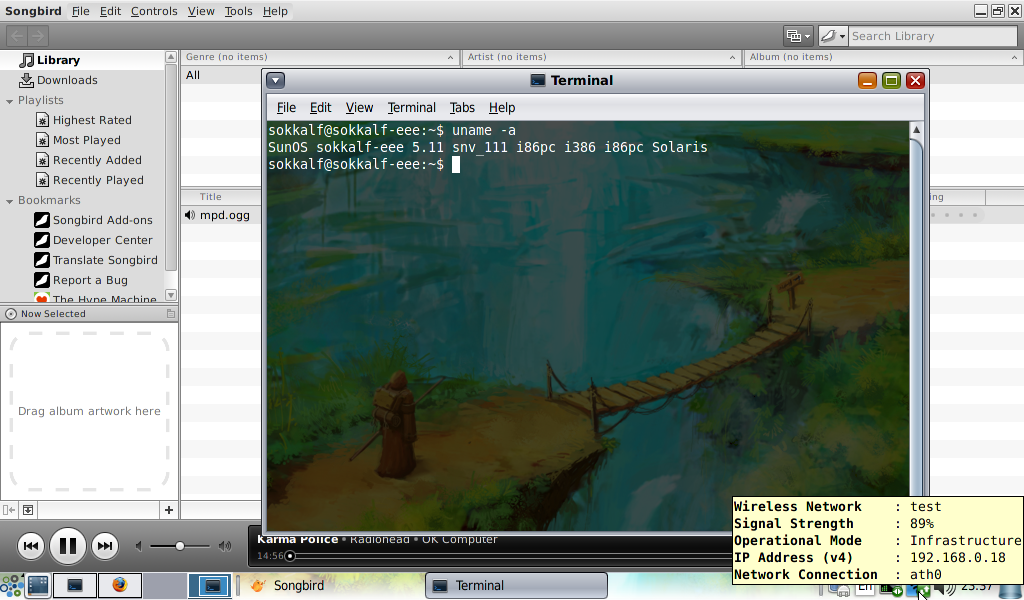Open the Report a Bug bookmark
Screen dimensions: 1024x600
tap(90, 280)
